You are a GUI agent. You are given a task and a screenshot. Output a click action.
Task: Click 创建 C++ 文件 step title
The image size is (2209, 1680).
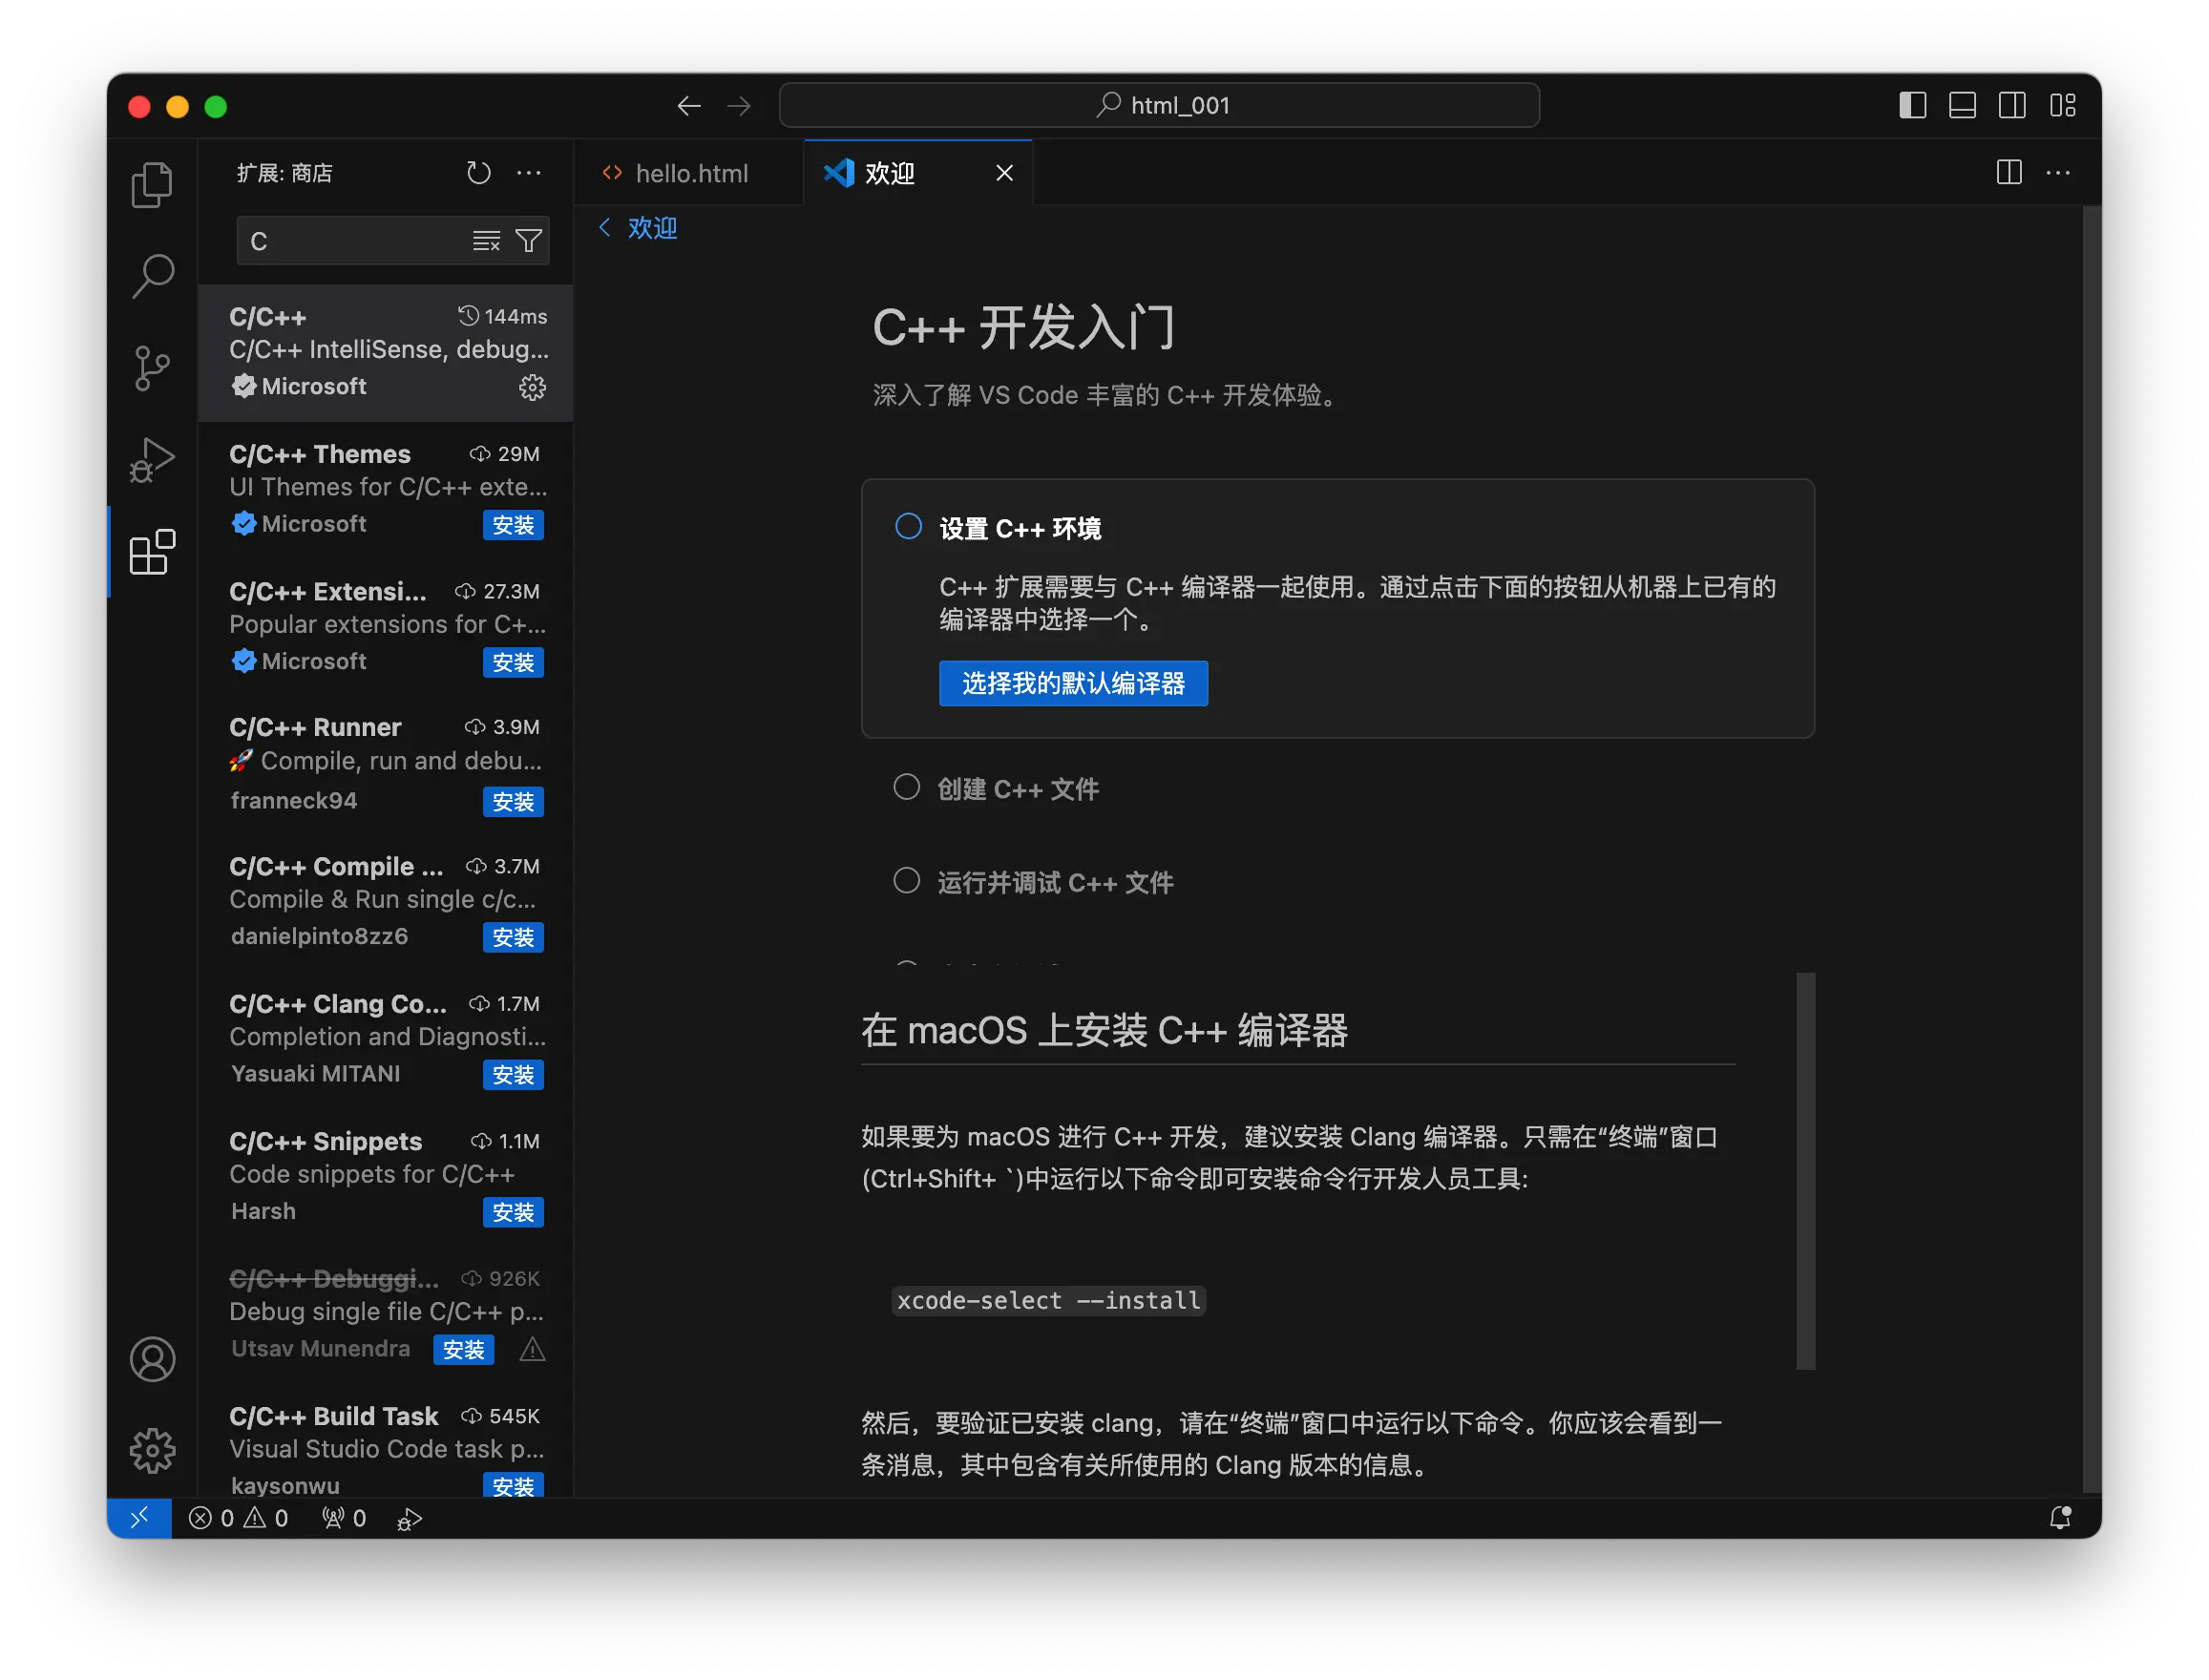click(1017, 788)
